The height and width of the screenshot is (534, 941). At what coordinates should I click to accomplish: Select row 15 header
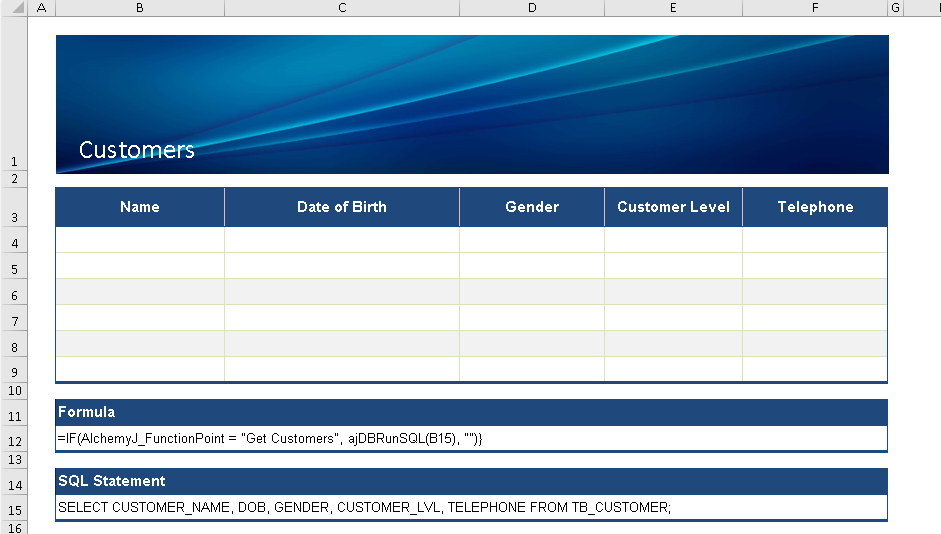pos(14,510)
